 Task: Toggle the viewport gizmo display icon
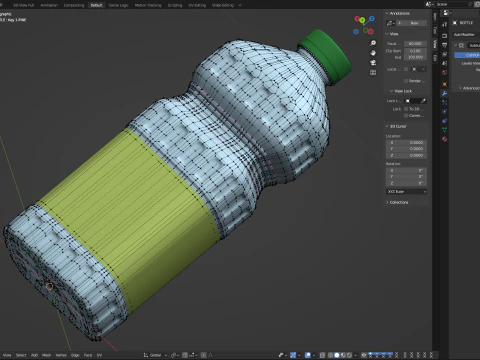tap(293, 355)
